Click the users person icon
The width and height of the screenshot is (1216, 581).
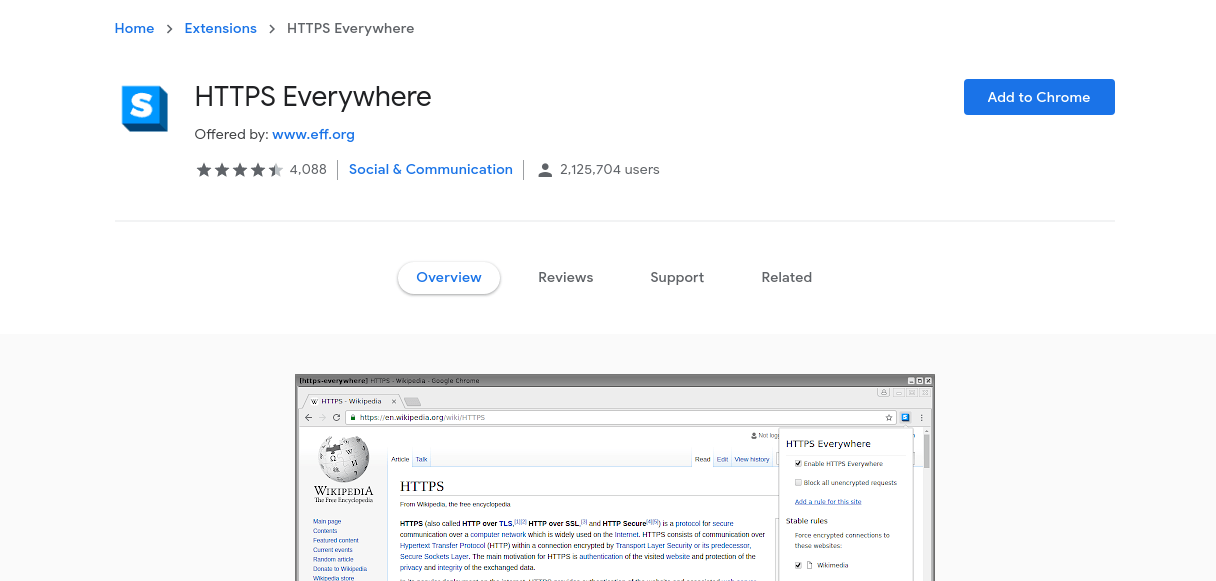tap(545, 170)
